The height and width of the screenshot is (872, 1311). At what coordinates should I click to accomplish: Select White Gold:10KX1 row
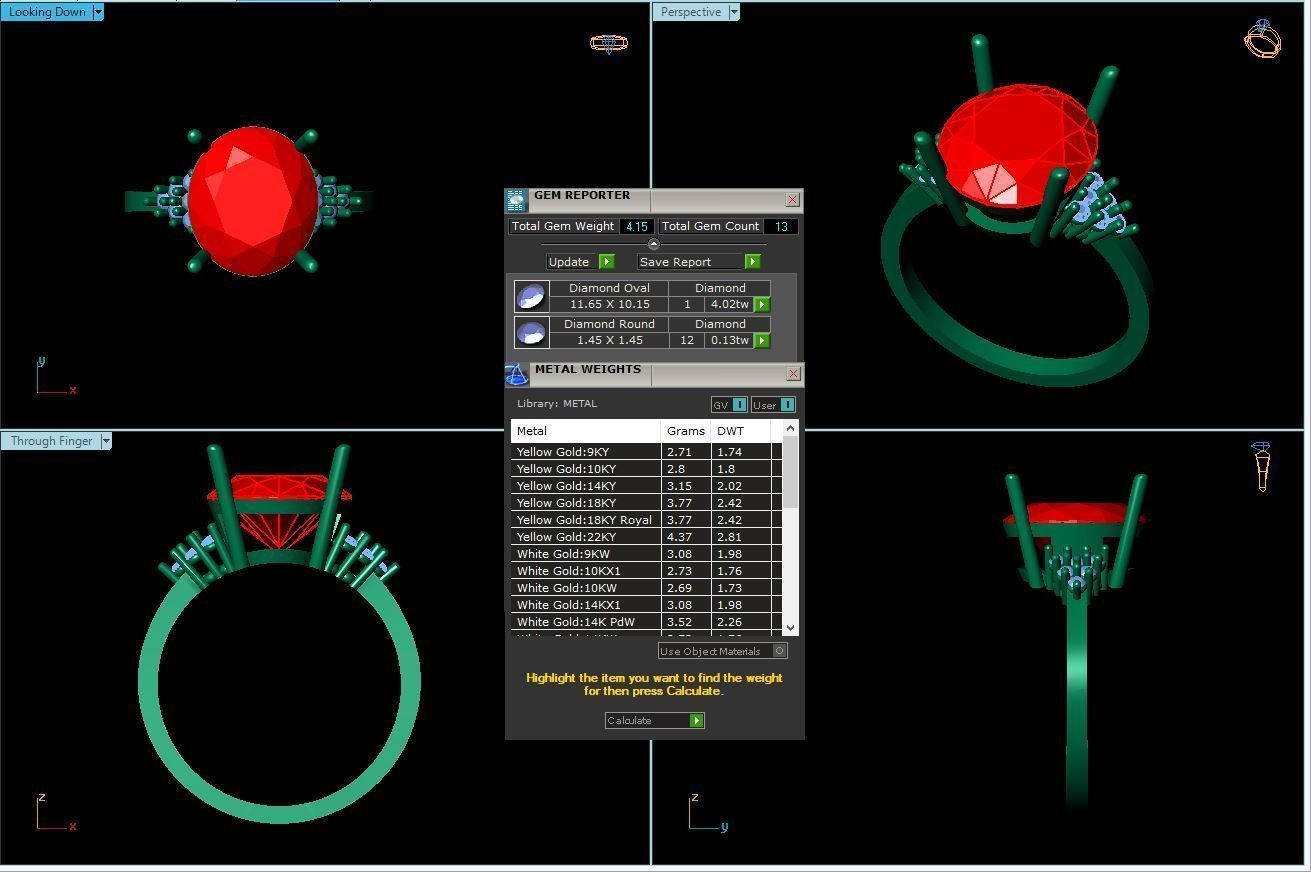[646, 571]
